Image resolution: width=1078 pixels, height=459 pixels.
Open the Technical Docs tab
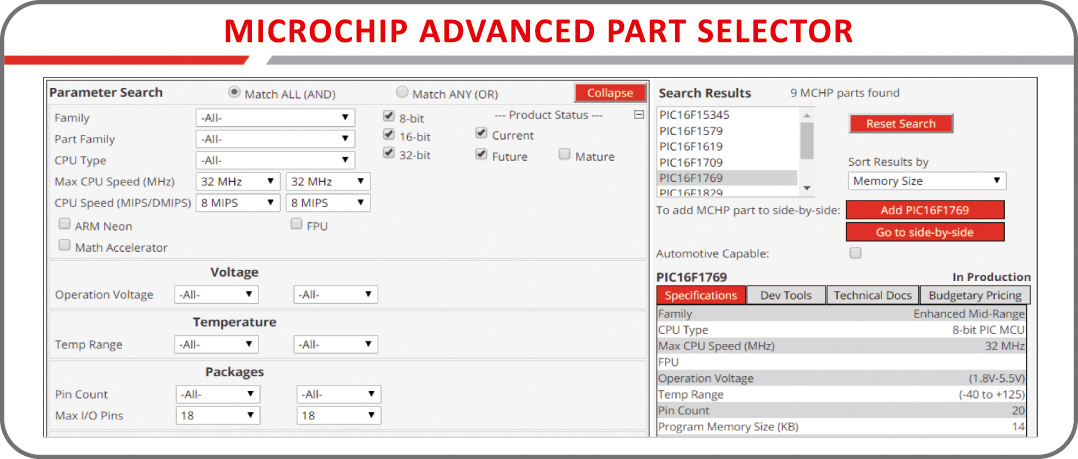click(x=872, y=295)
